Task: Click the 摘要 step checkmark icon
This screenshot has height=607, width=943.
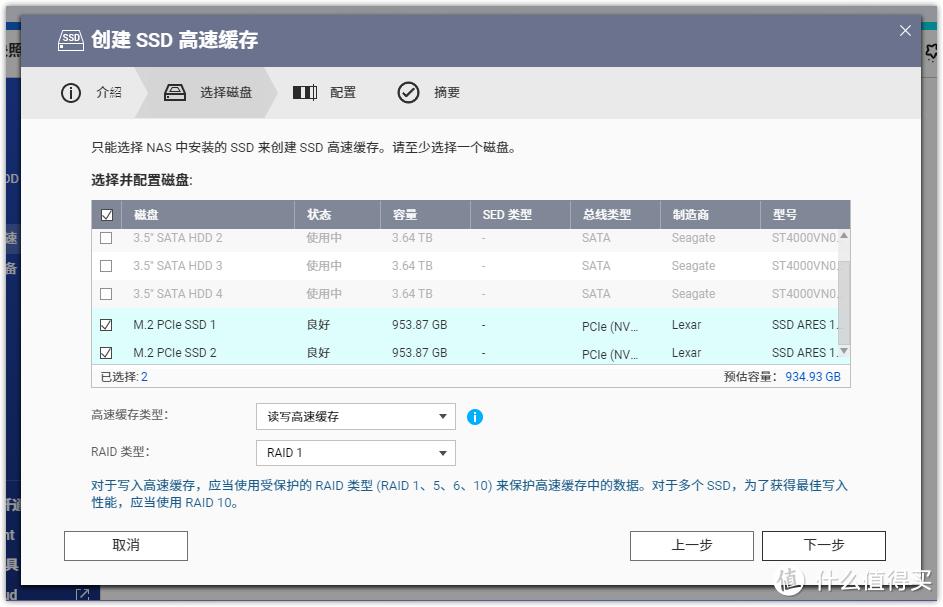Action: [409, 92]
